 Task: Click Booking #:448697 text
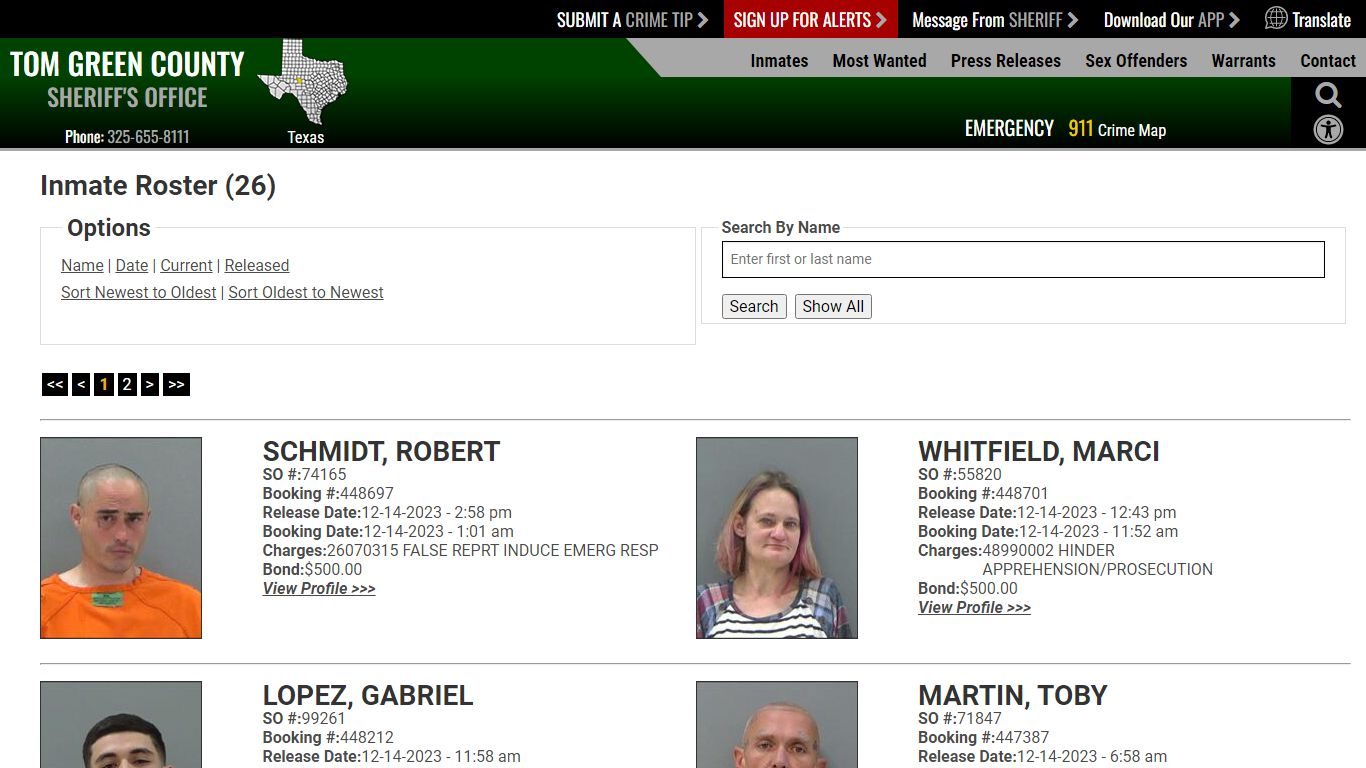click(328, 493)
